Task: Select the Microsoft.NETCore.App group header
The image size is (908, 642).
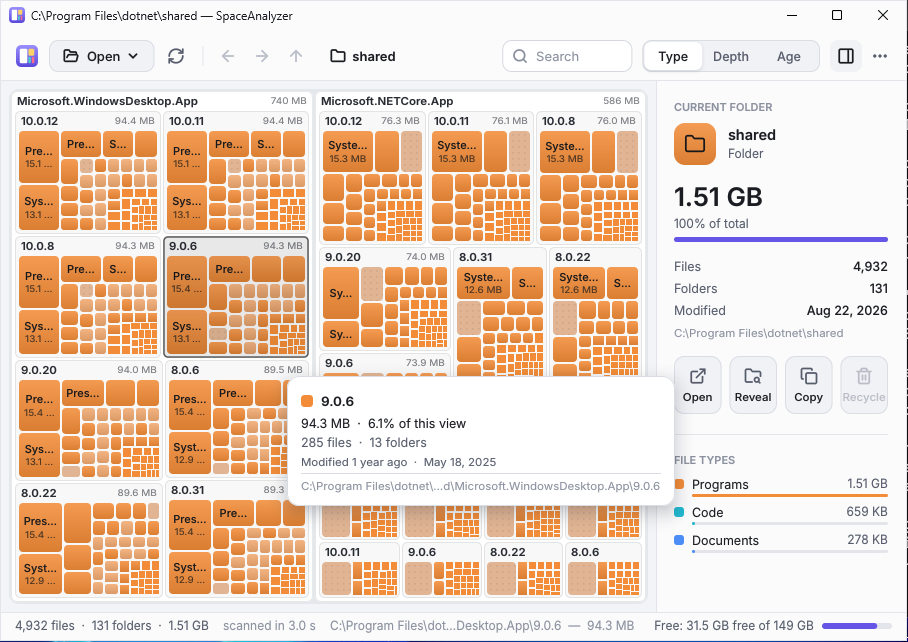Action: pos(480,101)
